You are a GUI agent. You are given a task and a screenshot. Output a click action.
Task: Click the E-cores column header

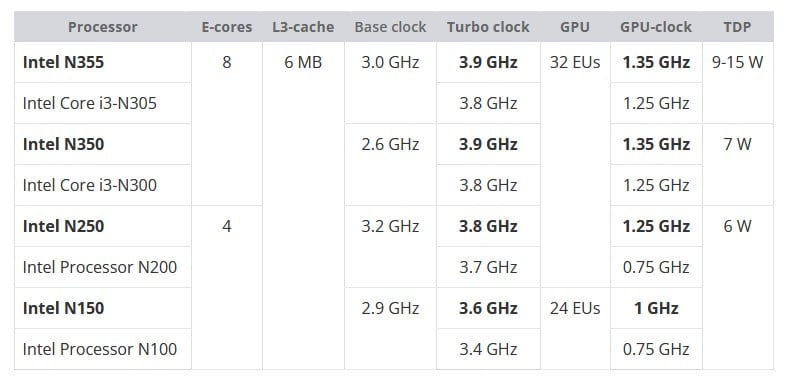pos(227,27)
